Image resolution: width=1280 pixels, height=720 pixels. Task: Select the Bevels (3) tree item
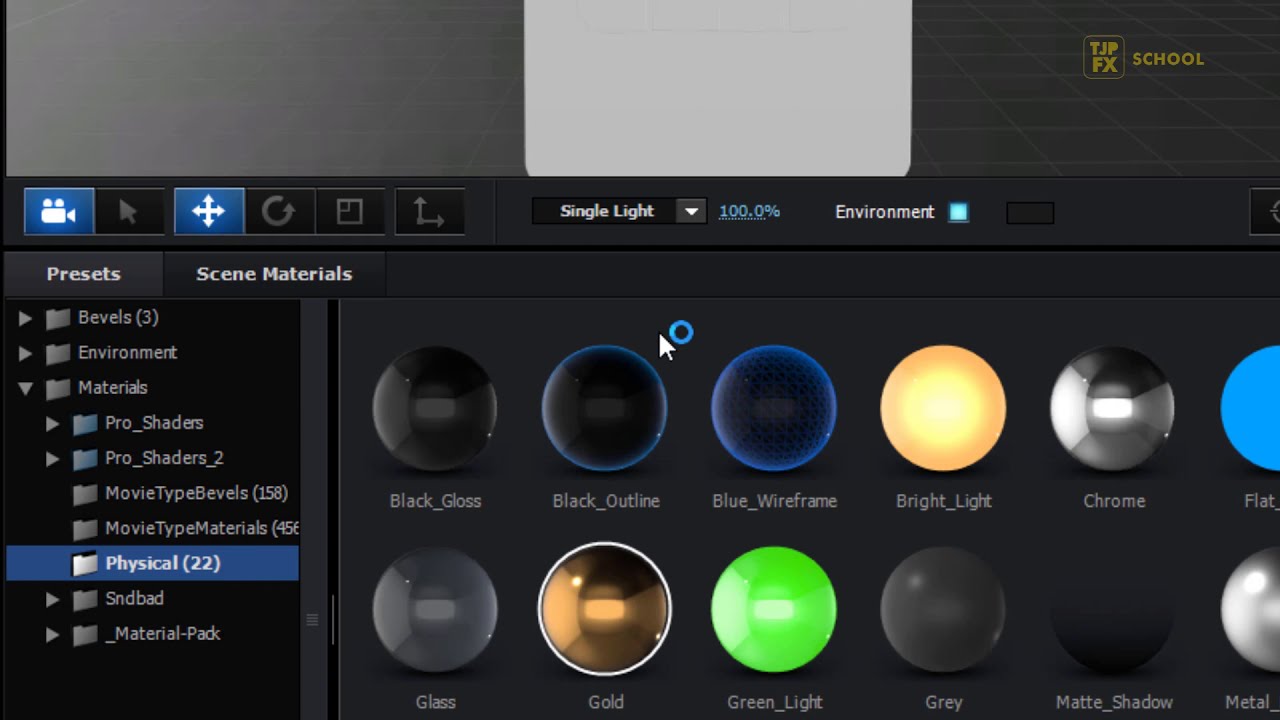tap(118, 317)
